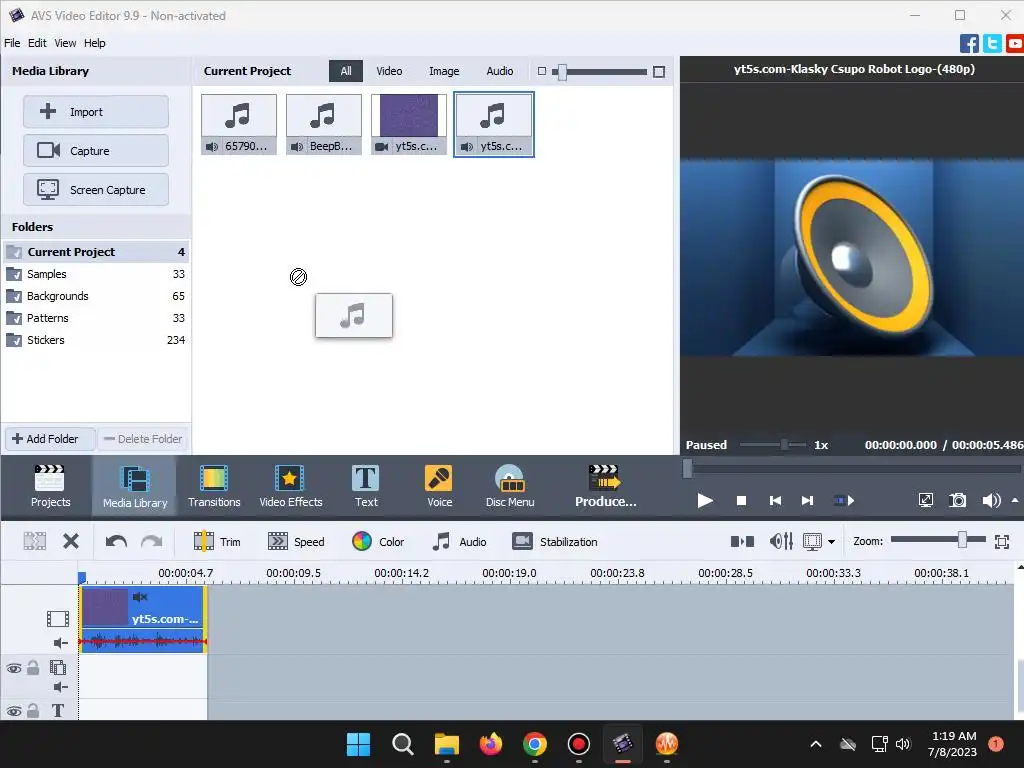Open the Facebook link icon
The height and width of the screenshot is (768, 1024).
click(x=969, y=44)
